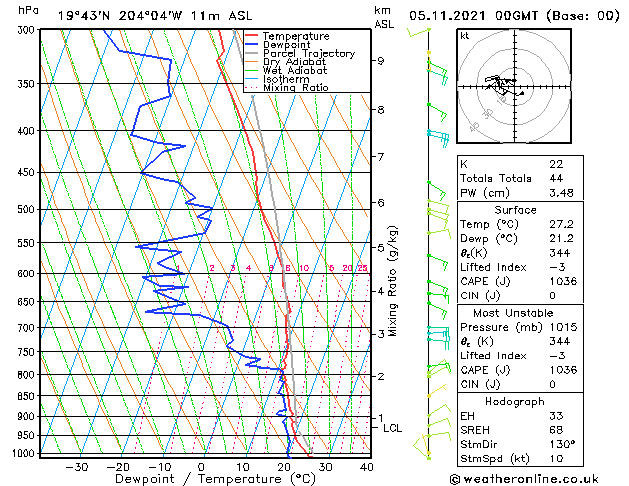Click the 9 km altitude axis label
Viewport: 629px width, 486px height.
(x=381, y=61)
